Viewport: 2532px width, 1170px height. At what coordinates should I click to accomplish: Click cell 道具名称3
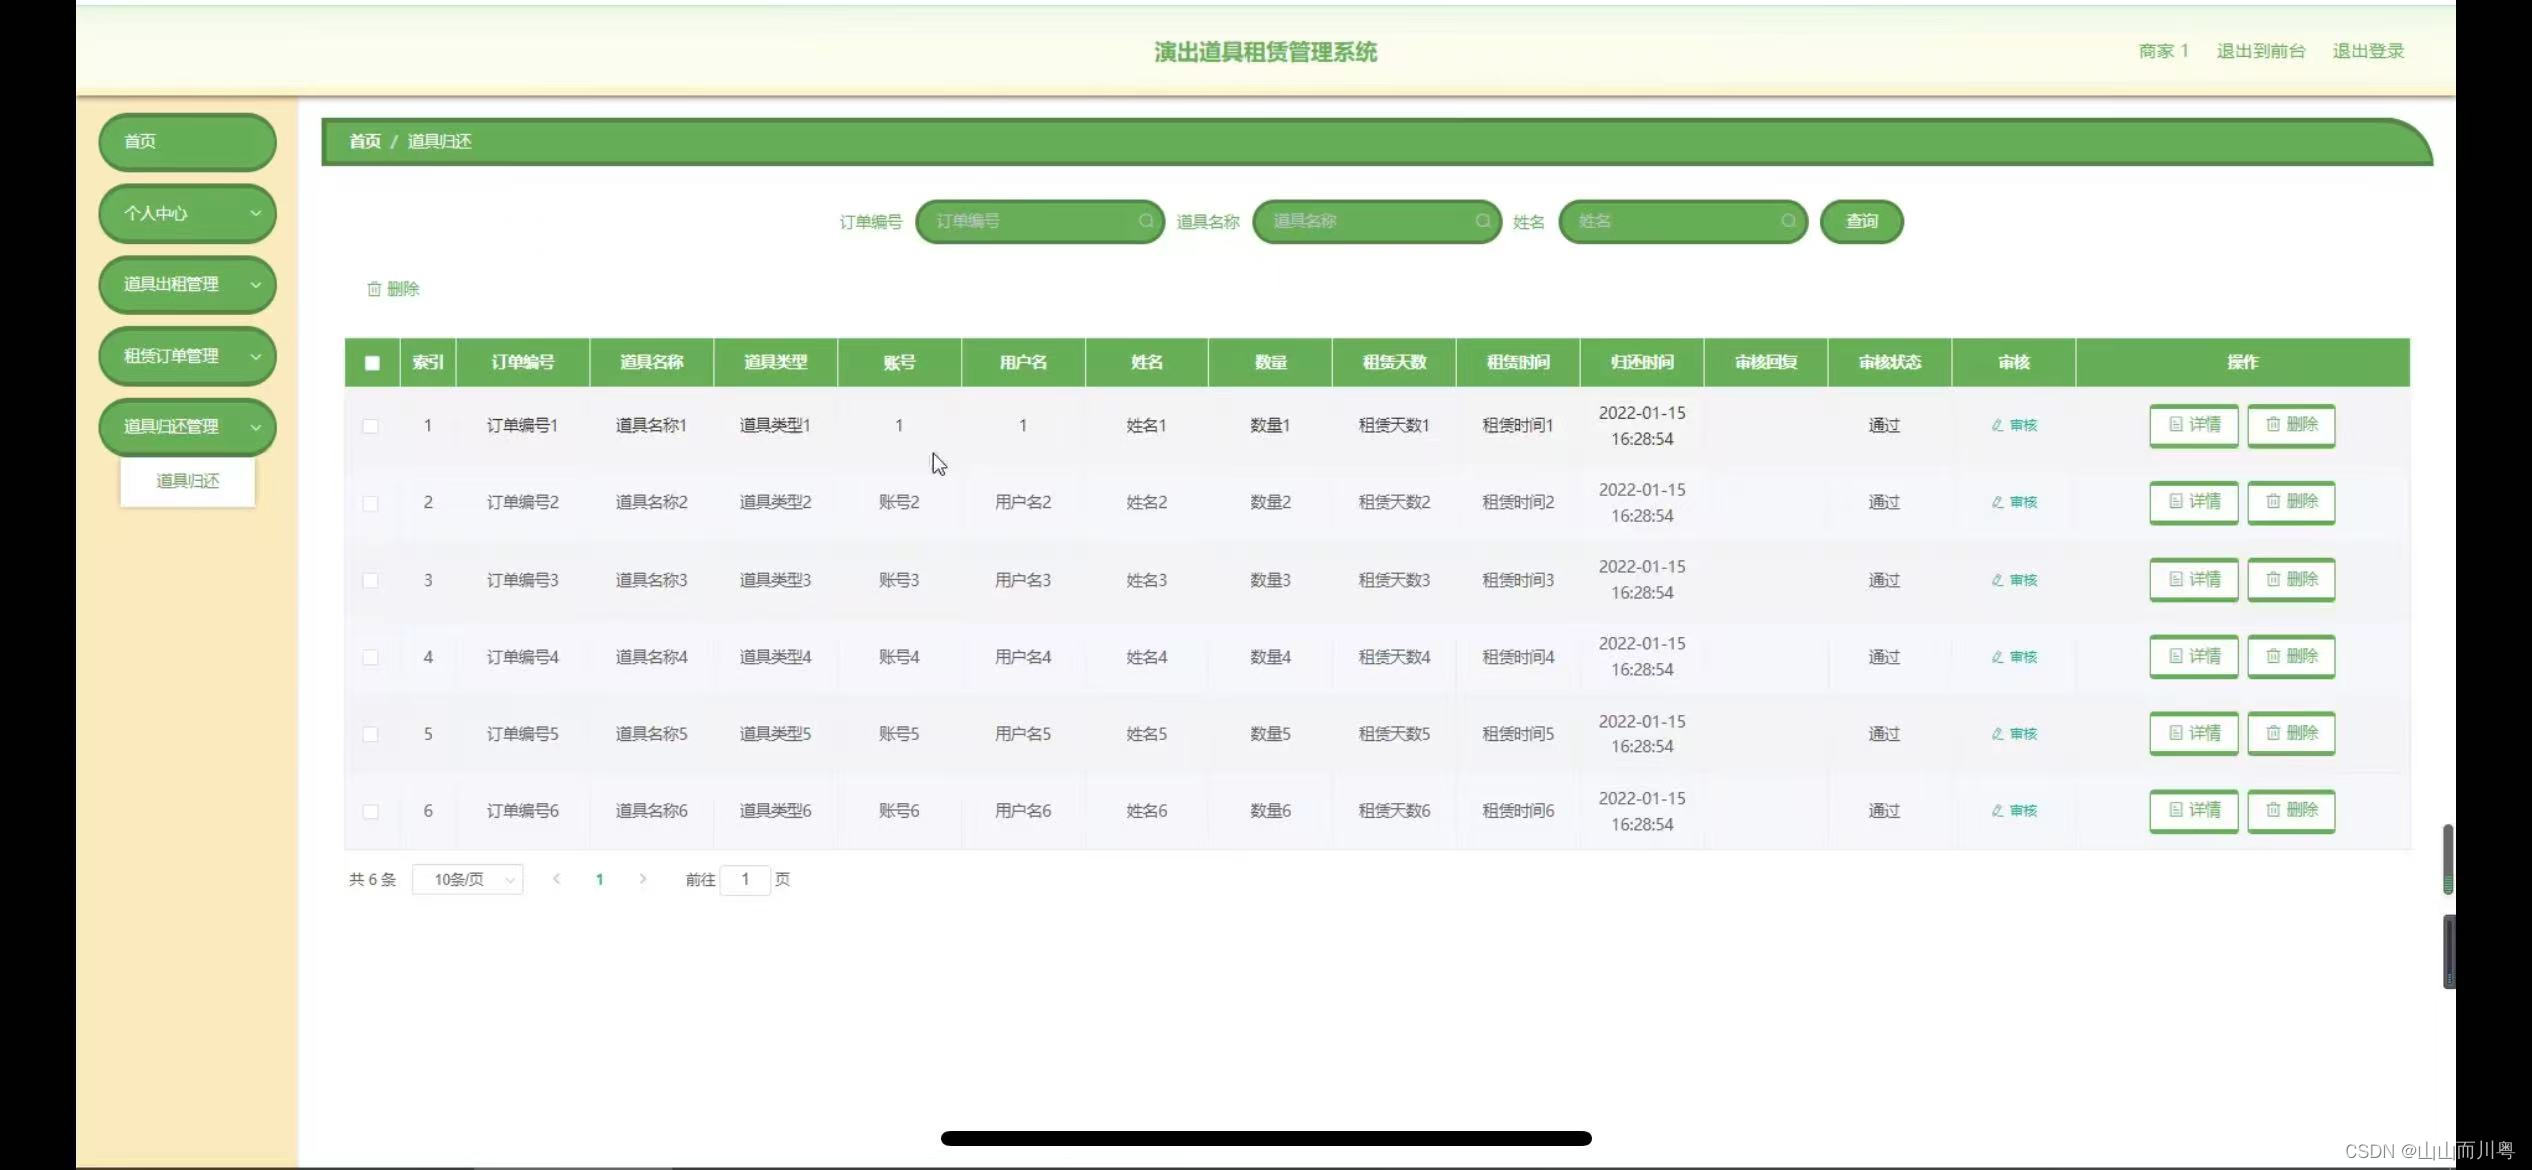(x=651, y=580)
